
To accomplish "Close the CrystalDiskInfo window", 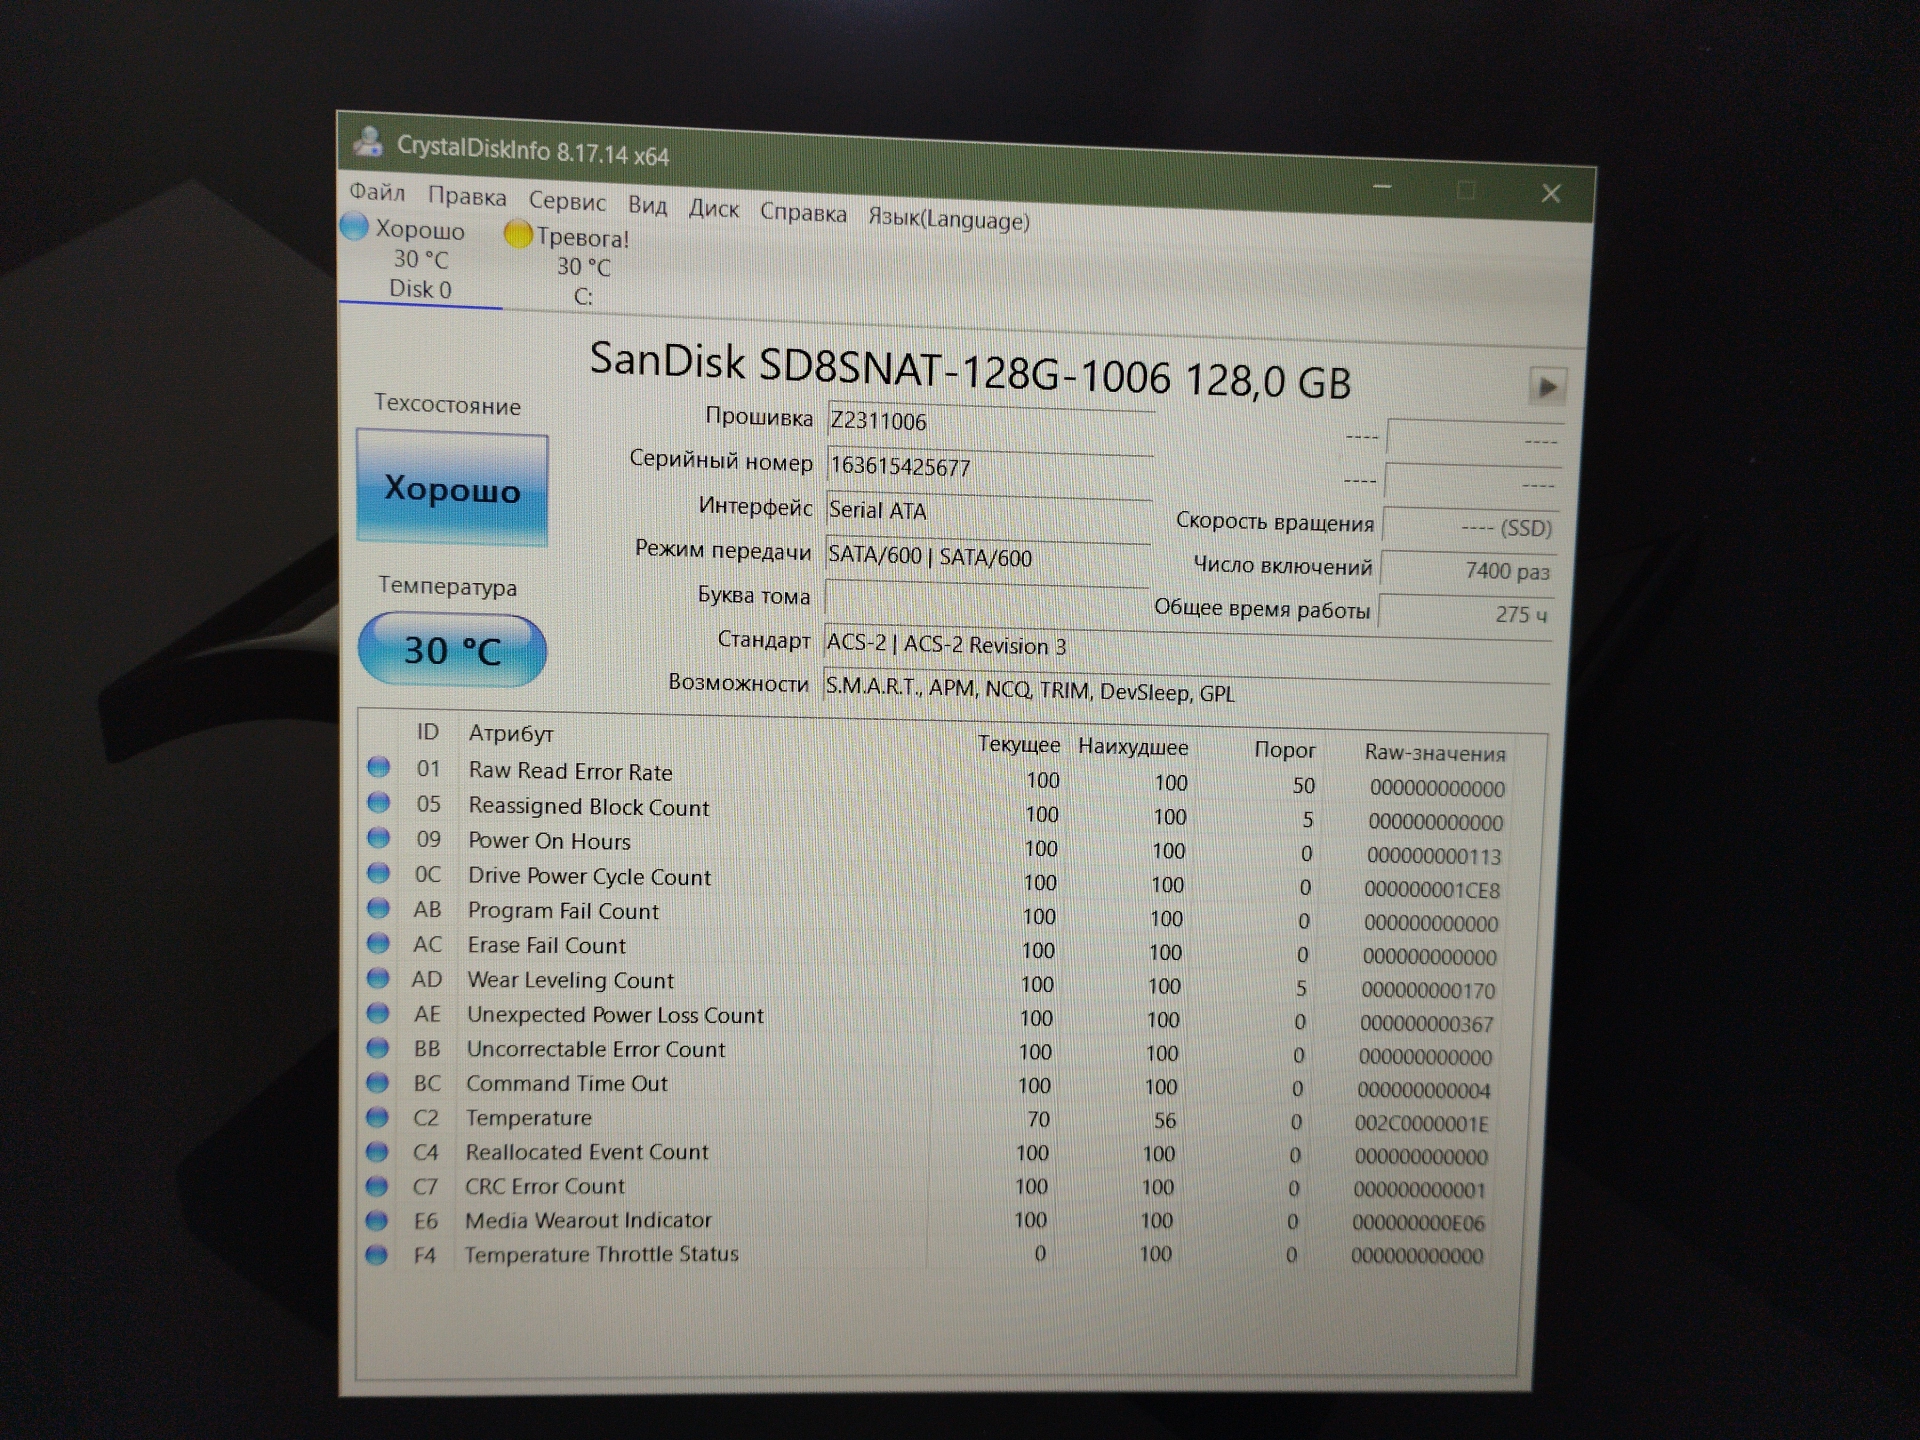I will point(1551,193).
